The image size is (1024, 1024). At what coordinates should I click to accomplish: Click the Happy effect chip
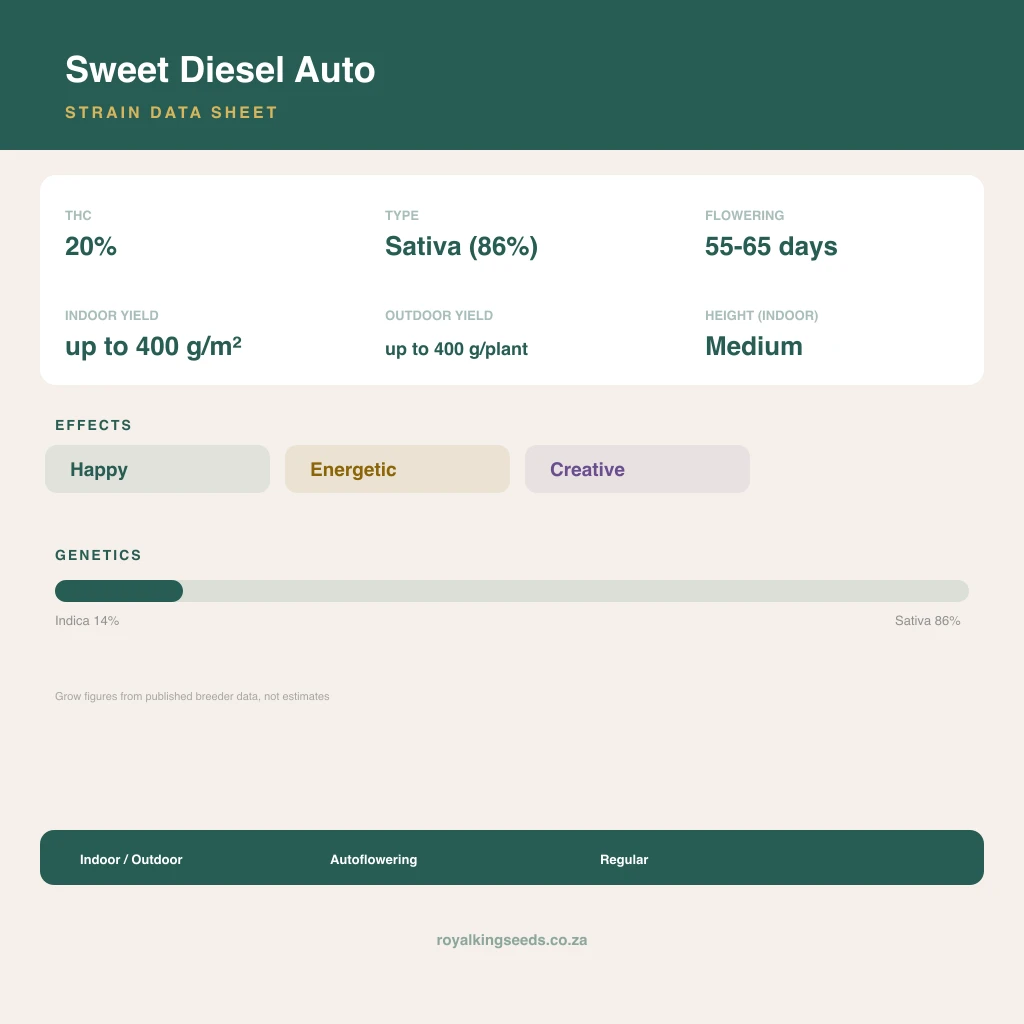tap(157, 469)
